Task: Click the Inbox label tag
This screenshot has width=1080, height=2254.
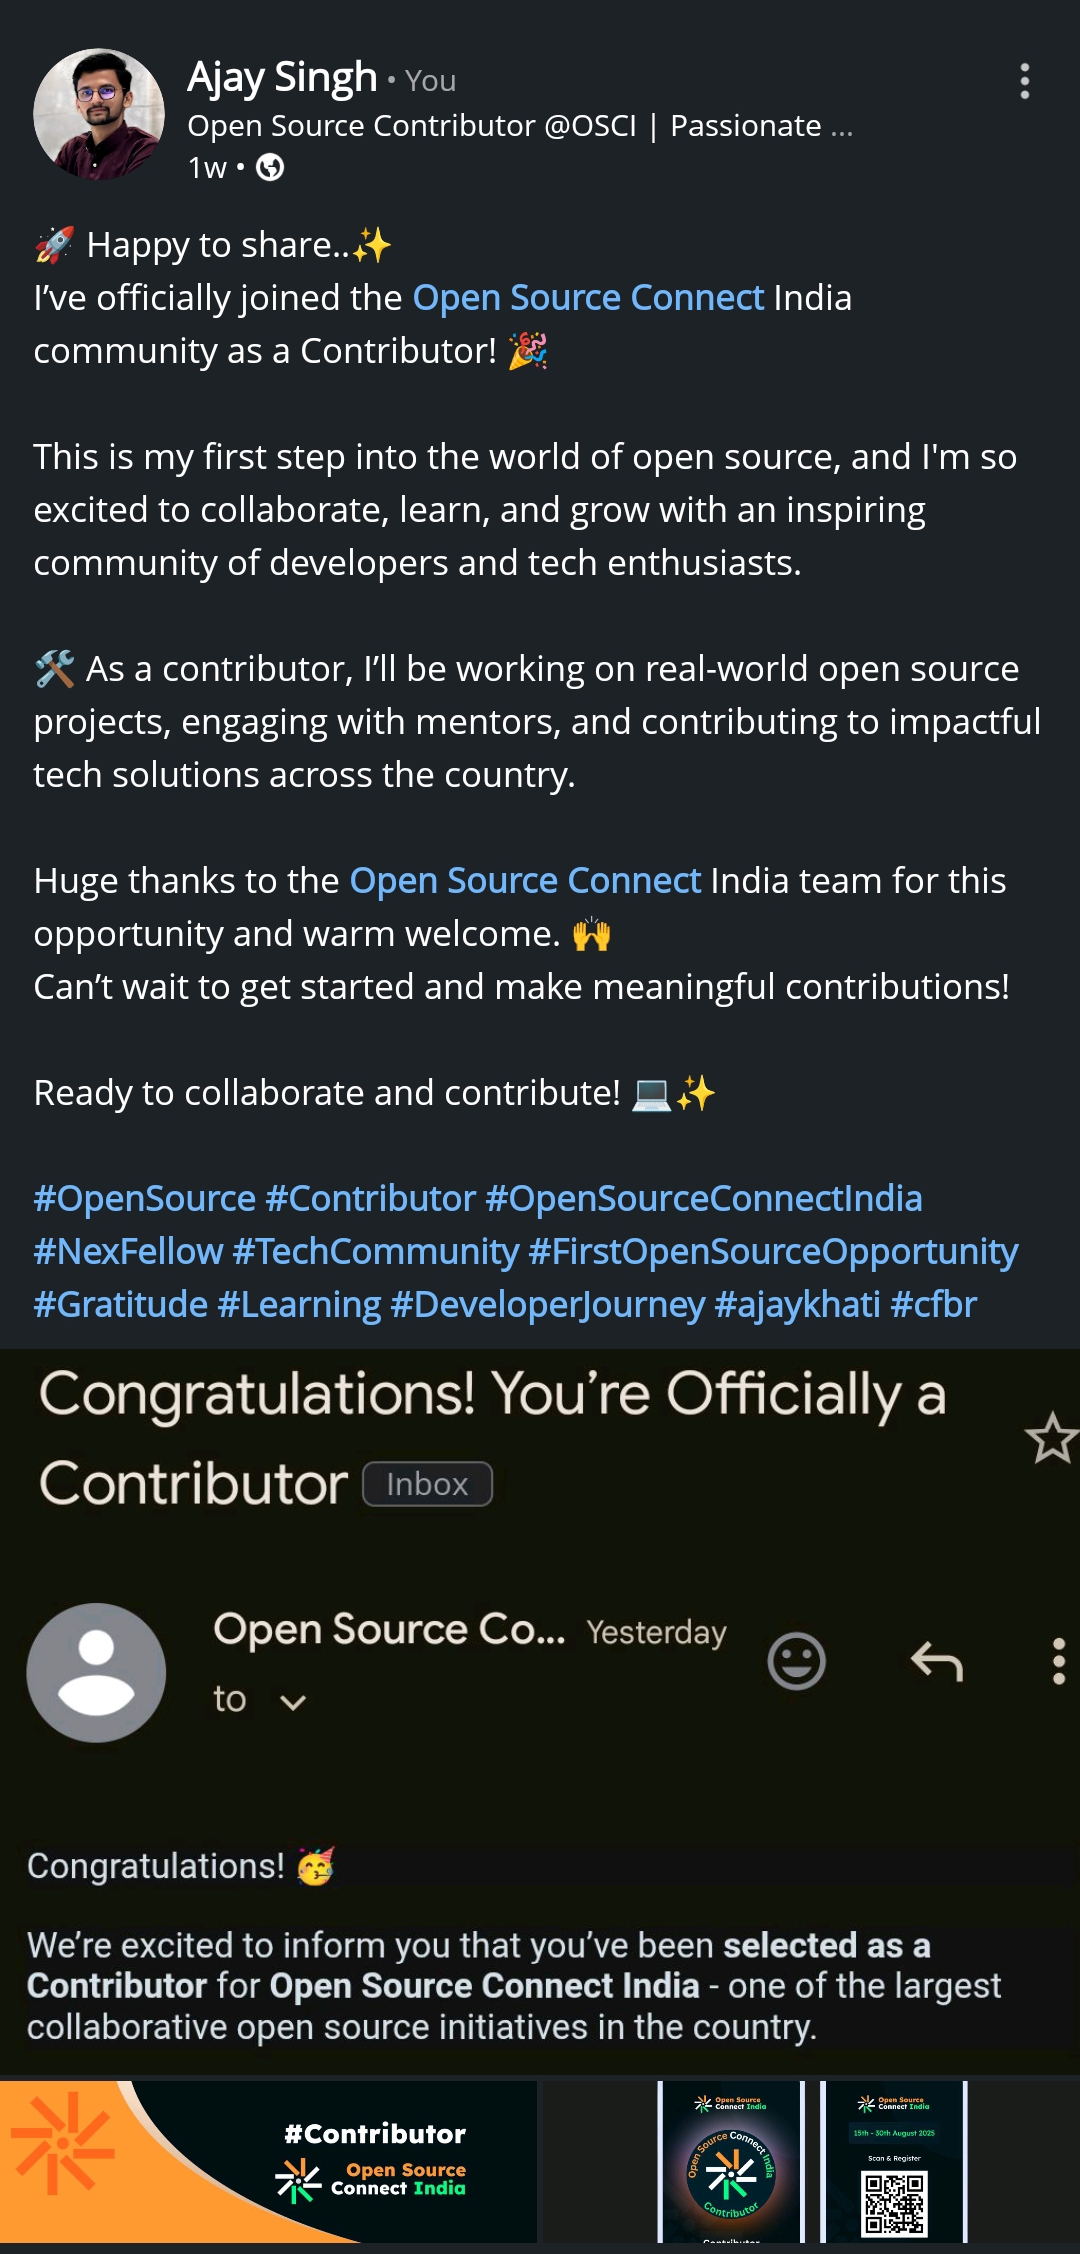Action: [x=427, y=1484]
